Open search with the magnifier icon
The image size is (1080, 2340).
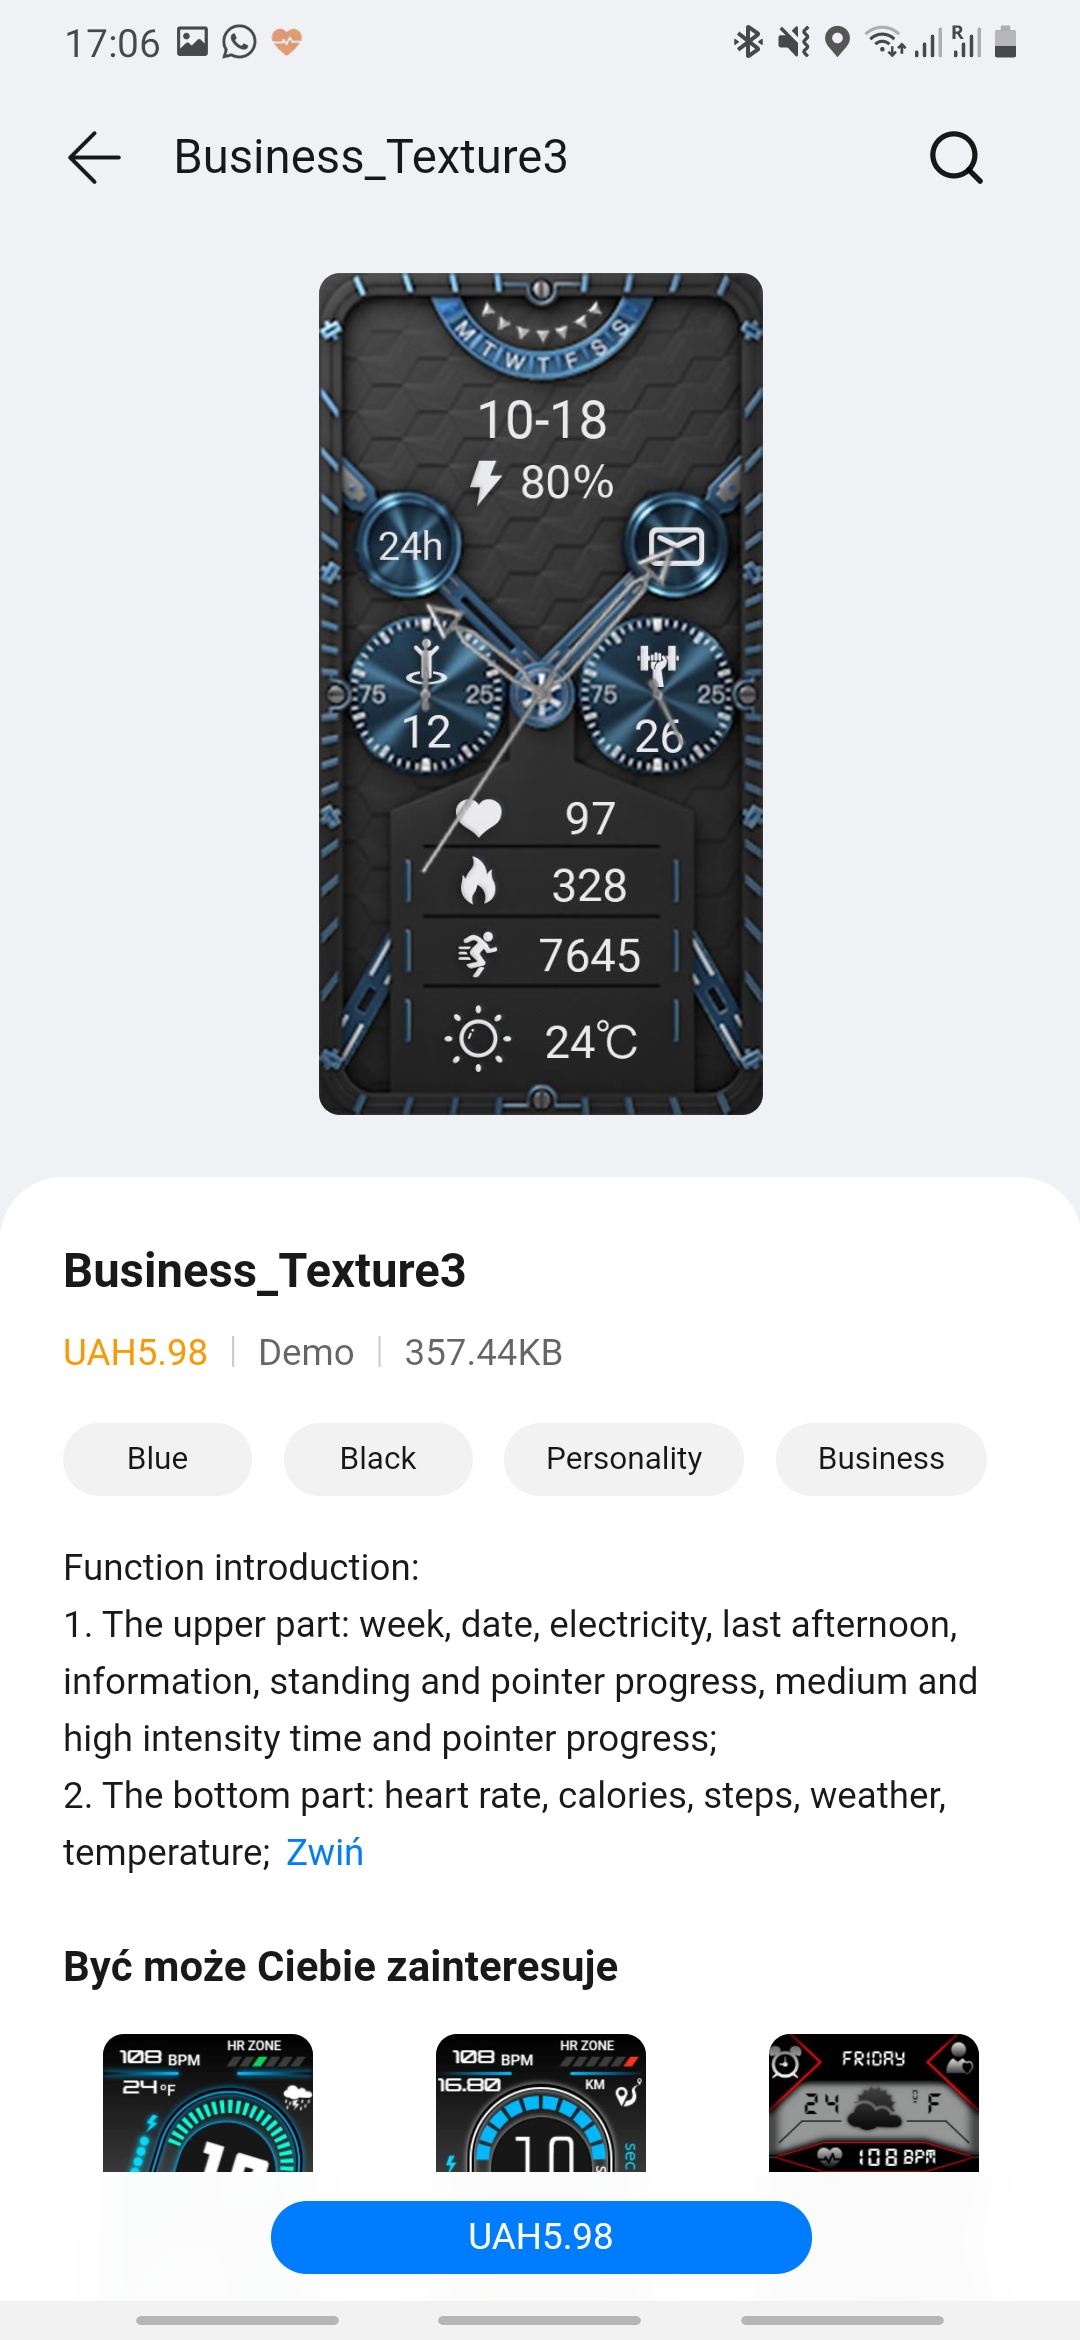[956, 157]
